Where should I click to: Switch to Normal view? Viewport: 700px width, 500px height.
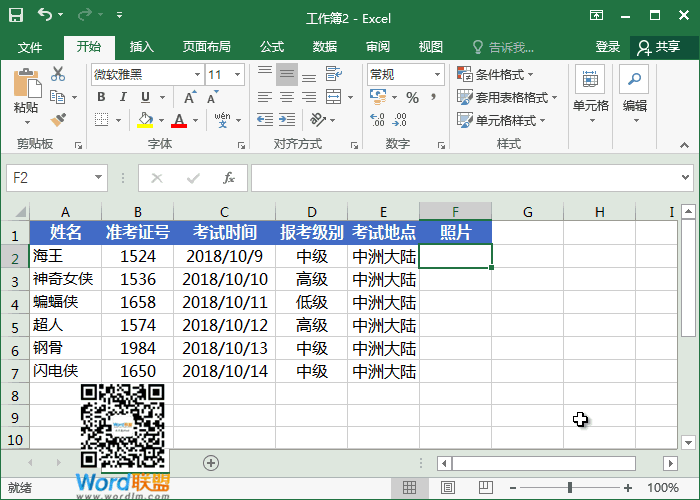[409, 488]
